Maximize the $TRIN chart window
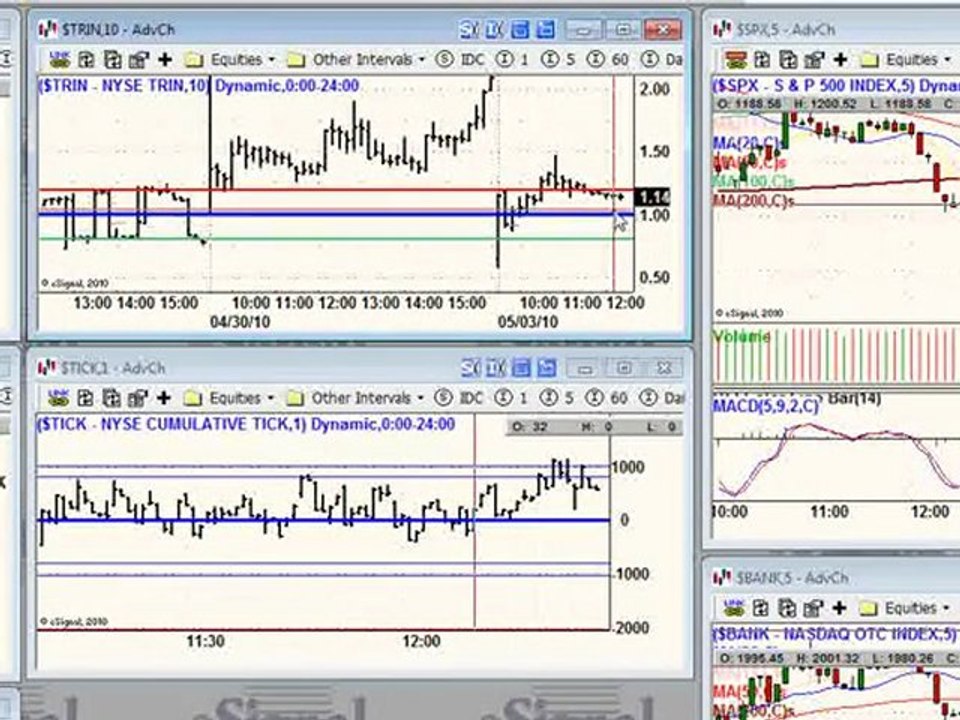 click(623, 29)
